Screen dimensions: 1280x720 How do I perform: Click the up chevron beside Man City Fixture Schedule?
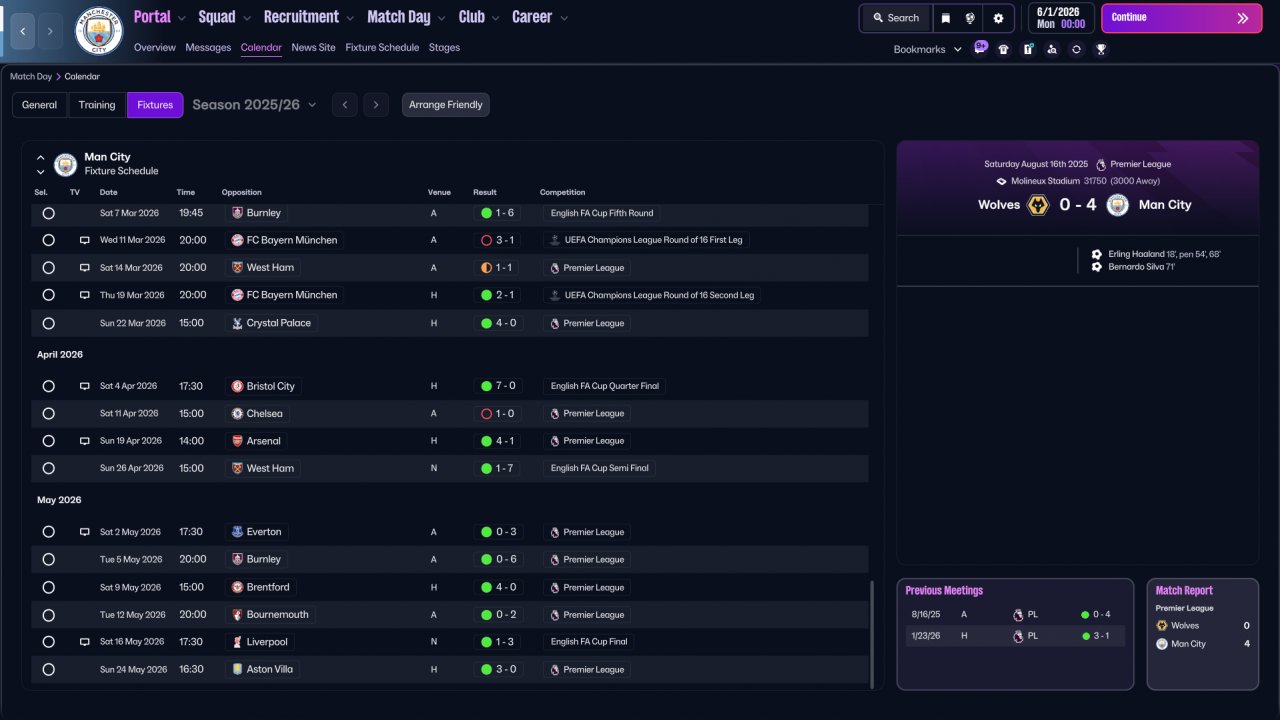pyautogui.click(x=41, y=157)
